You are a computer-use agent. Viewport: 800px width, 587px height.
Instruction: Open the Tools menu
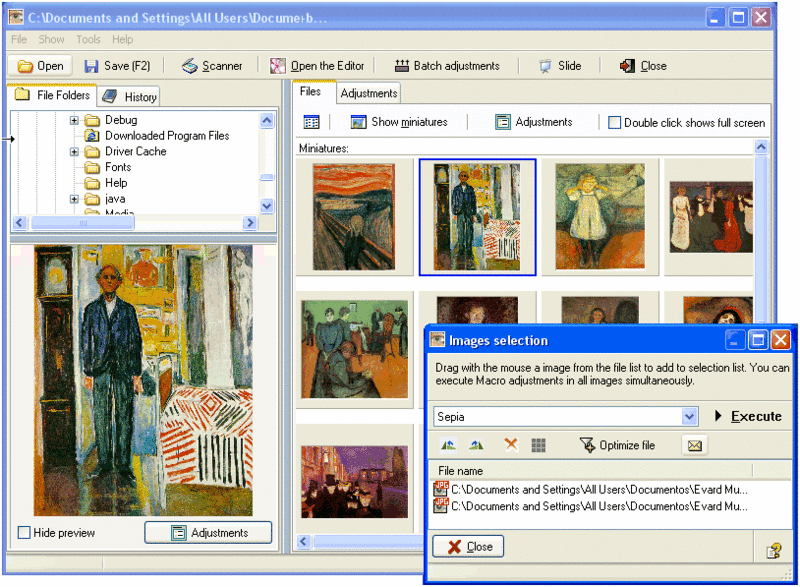tap(88, 39)
